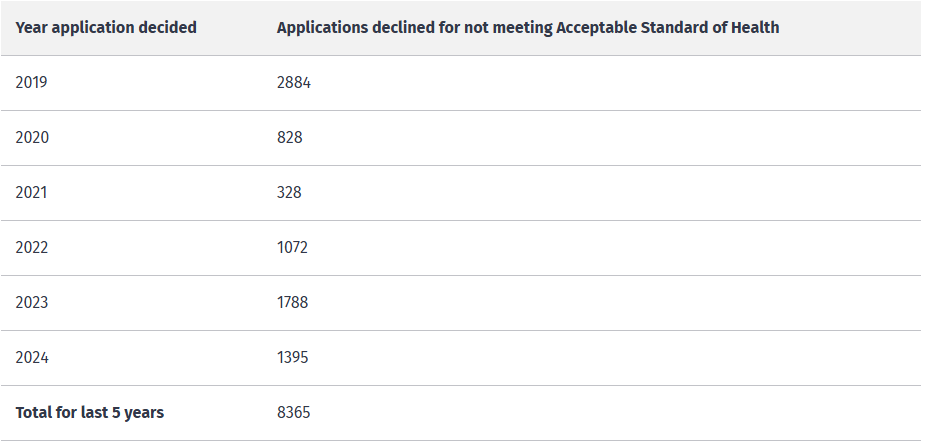Viewport: 925px width, 442px height.
Task: Click the value 828 for 2020
Action: click(290, 137)
